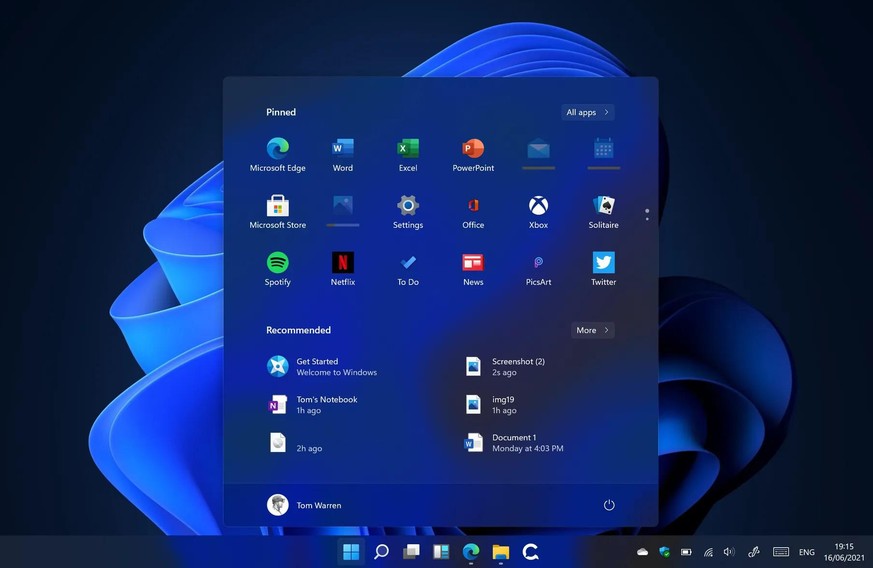Open the Xbox app

pos(538,212)
